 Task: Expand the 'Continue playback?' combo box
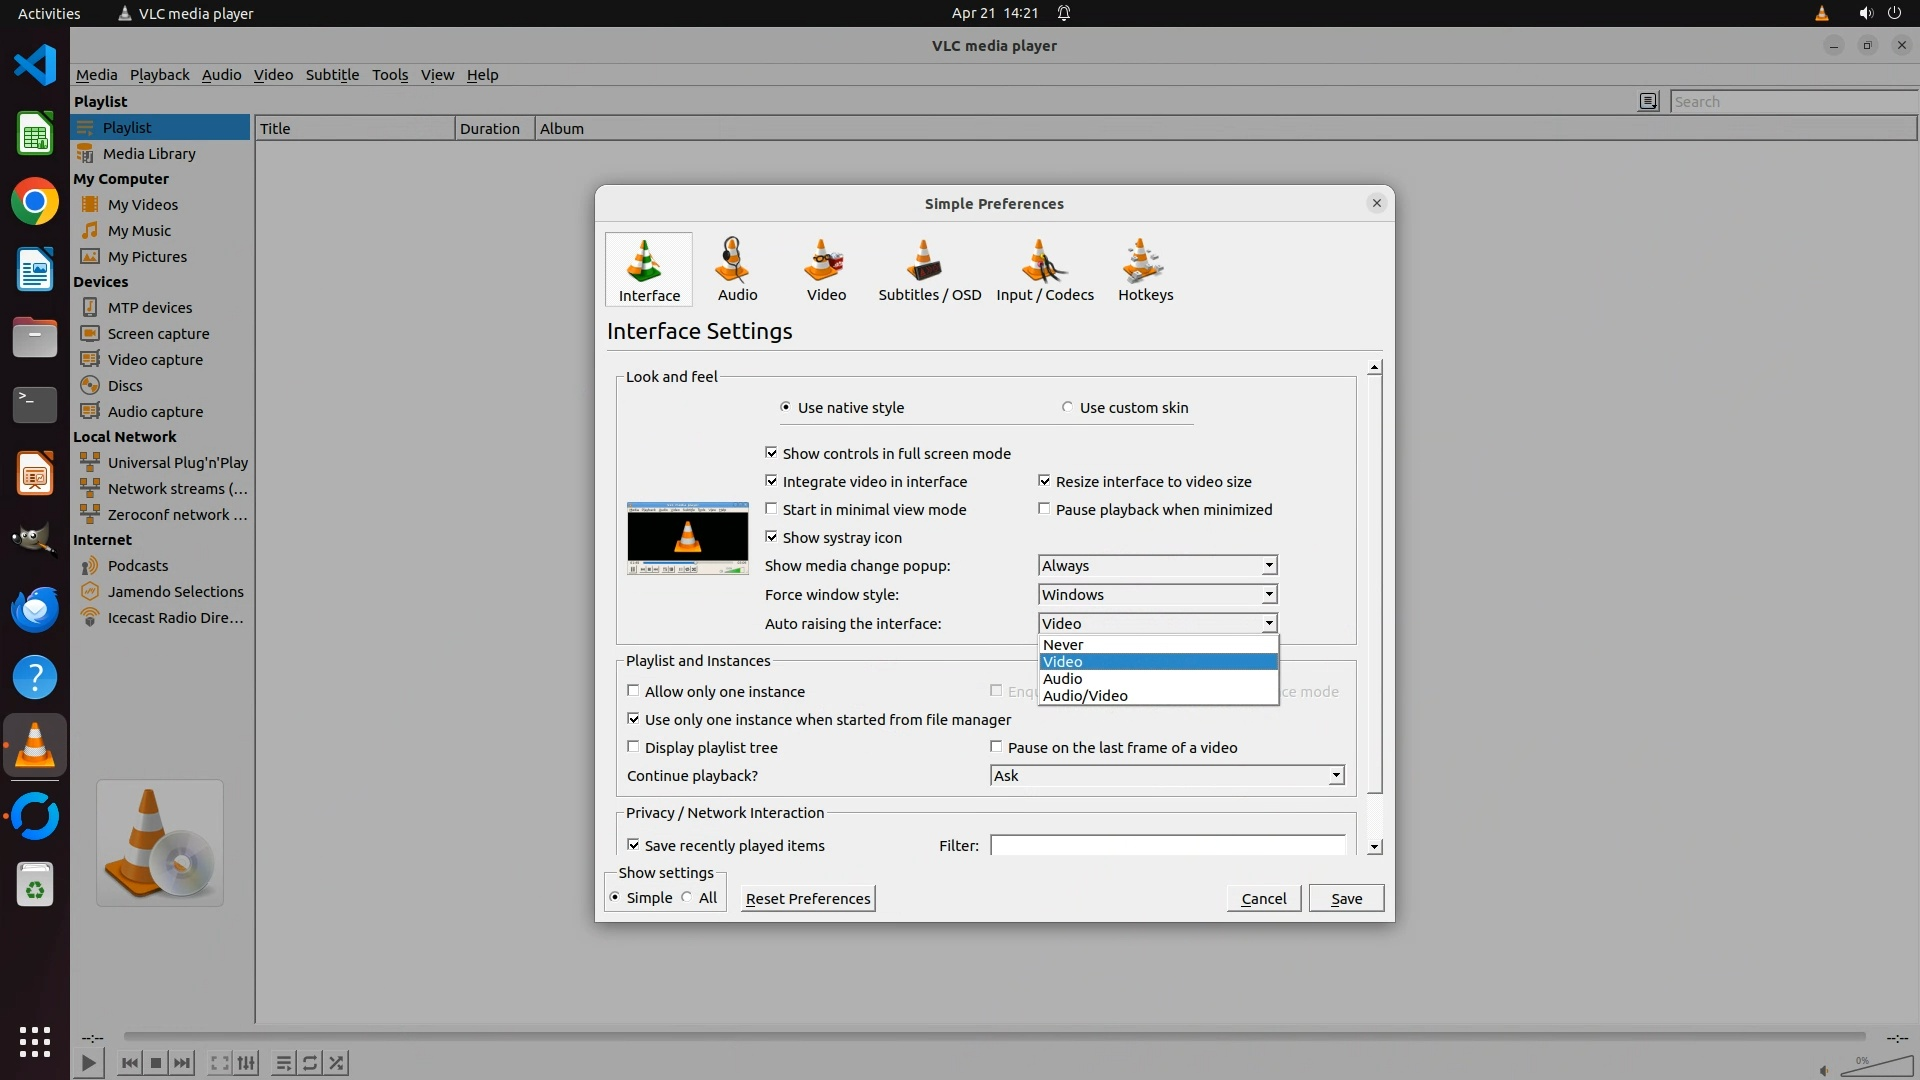pyautogui.click(x=1166, y=776)
